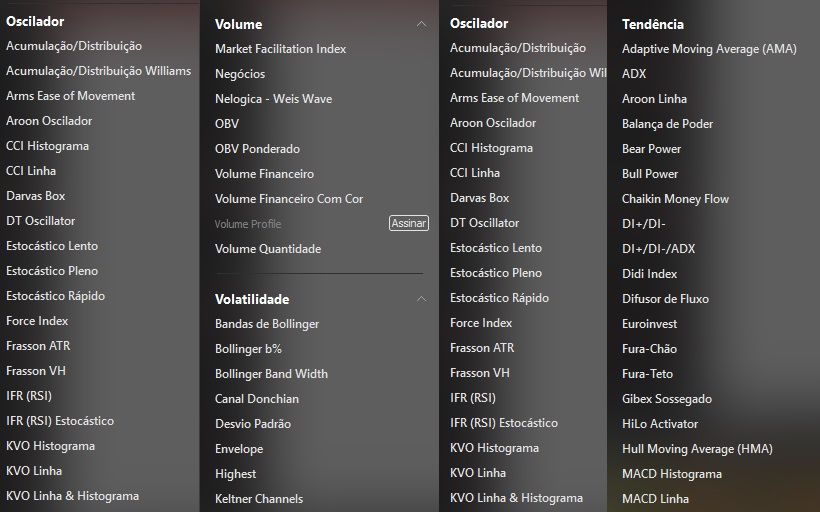Add Adaptive Moving Average (AMA)
The image size is (820, 512).
[x=709, y=49]
